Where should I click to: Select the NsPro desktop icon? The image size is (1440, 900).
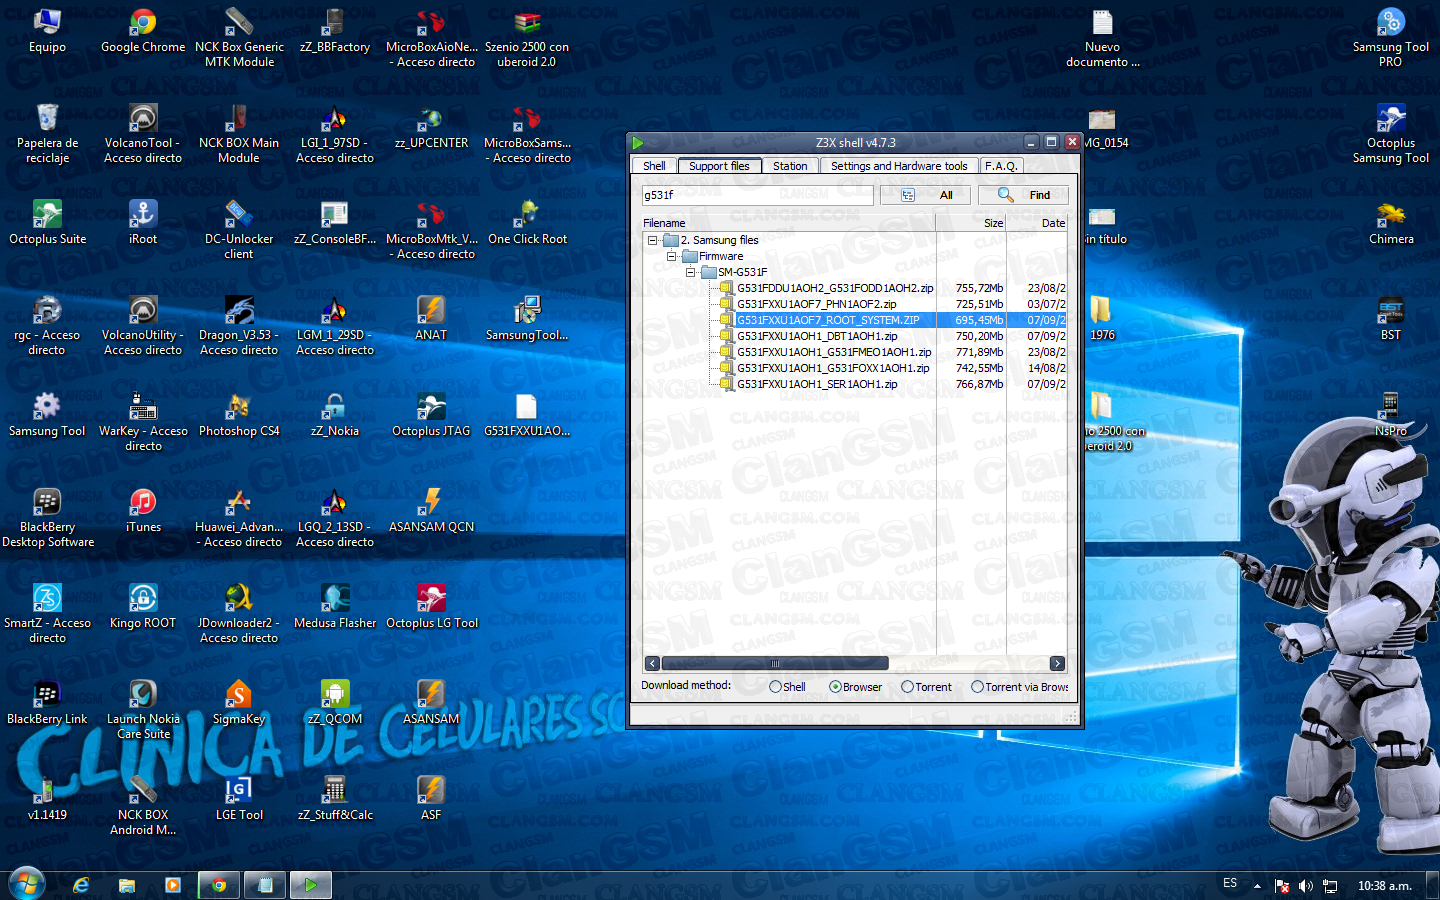click(1391, 414)
